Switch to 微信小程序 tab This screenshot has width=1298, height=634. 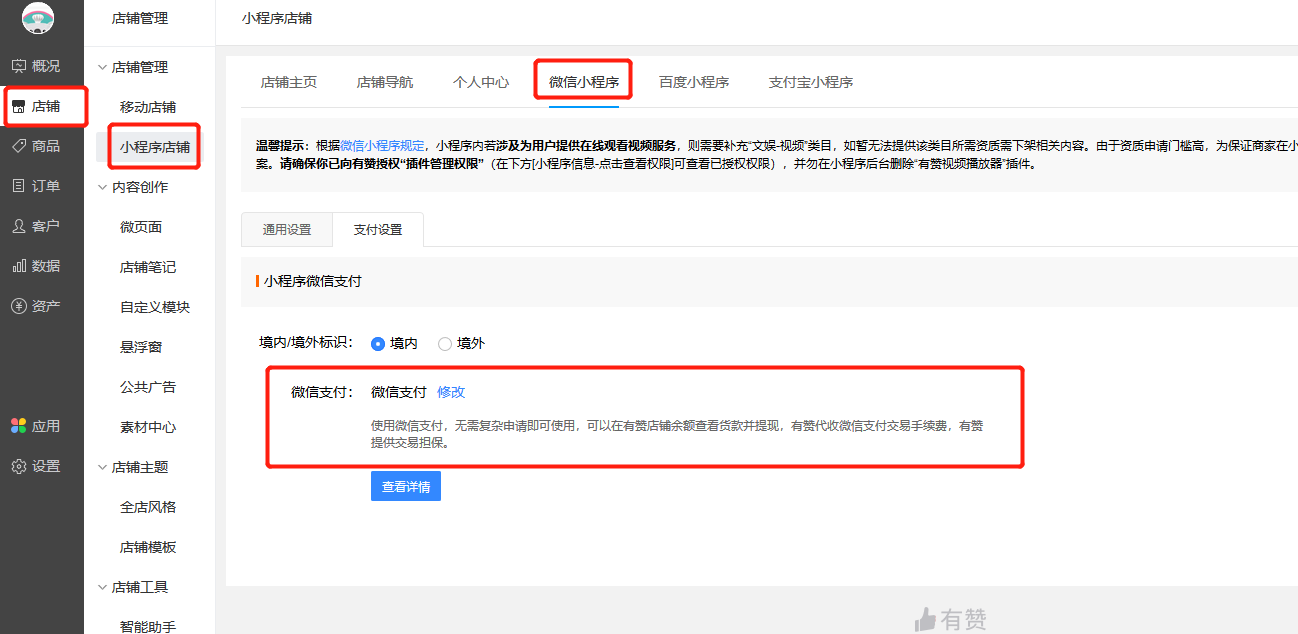584,82
